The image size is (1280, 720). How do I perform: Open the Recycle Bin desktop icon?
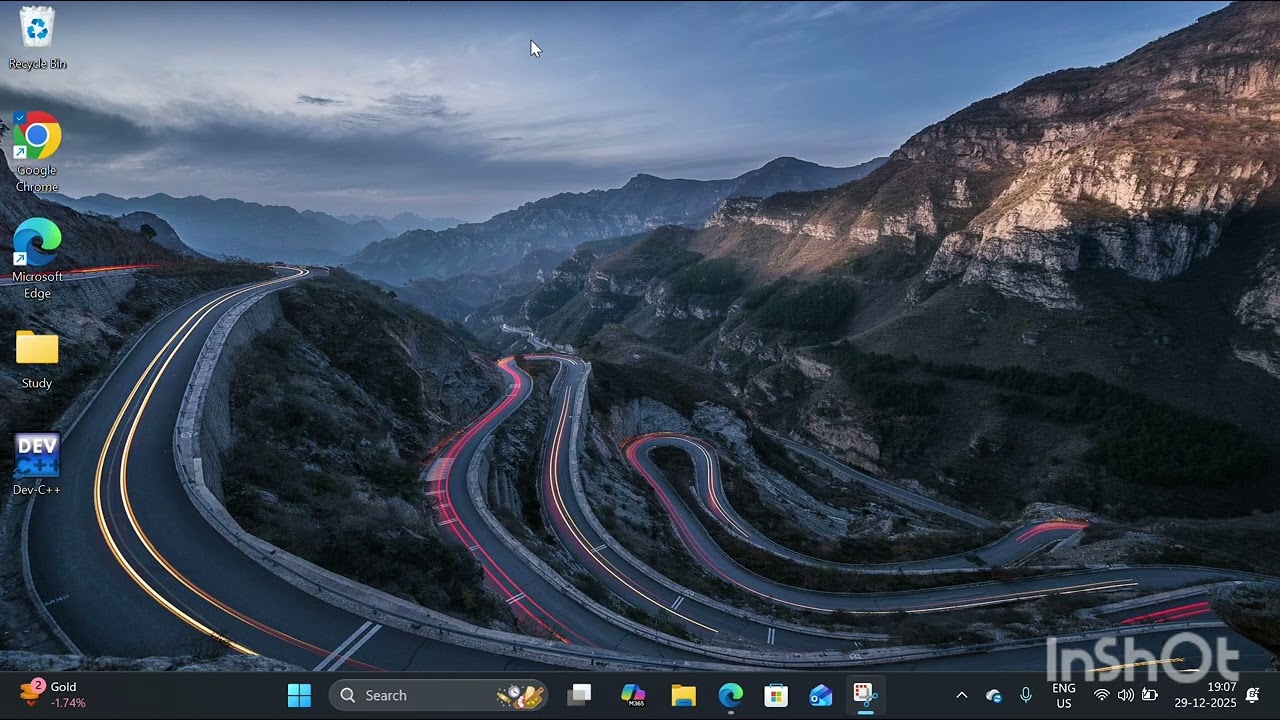(x=37, y=38)
